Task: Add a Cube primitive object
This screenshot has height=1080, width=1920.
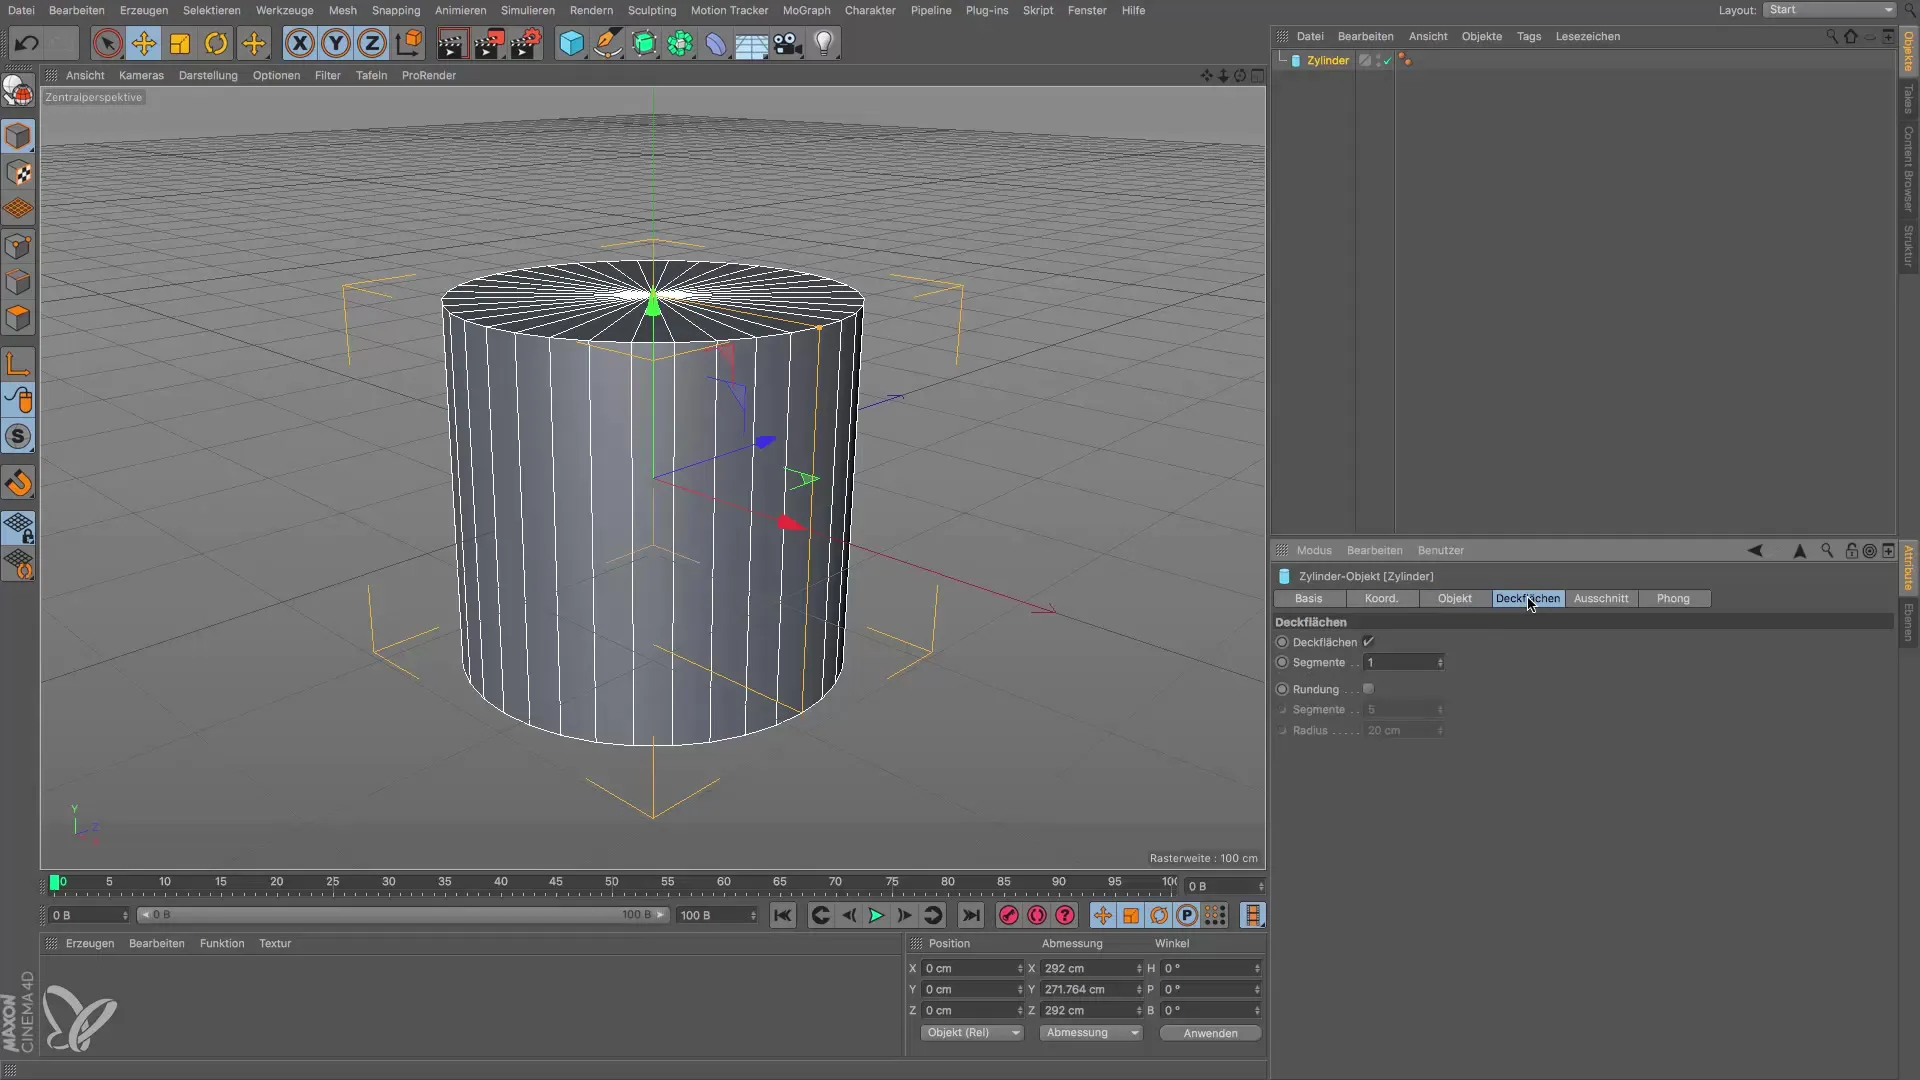Action: pyautogui.click(x=571, y=43)
